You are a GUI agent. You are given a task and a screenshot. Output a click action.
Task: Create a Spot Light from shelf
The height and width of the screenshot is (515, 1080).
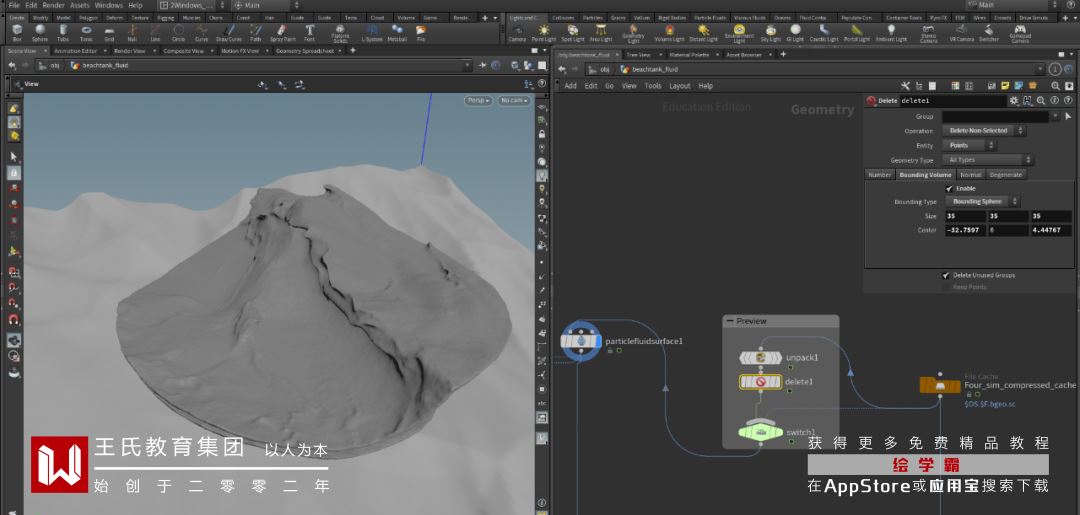573,31
